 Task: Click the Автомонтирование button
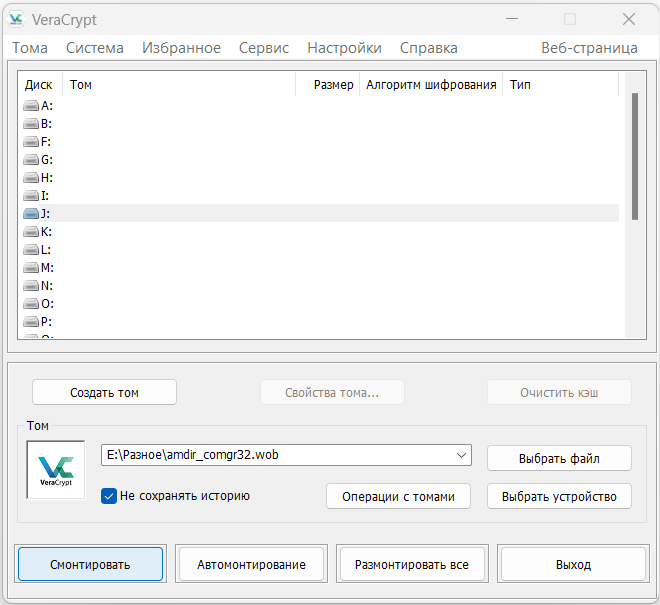click(x=251, y=564)
